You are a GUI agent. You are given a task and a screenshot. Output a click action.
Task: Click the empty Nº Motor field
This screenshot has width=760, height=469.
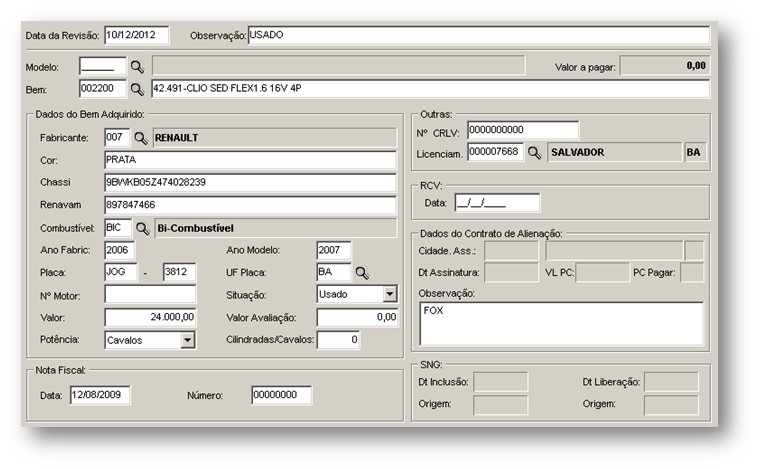(150, 295)
